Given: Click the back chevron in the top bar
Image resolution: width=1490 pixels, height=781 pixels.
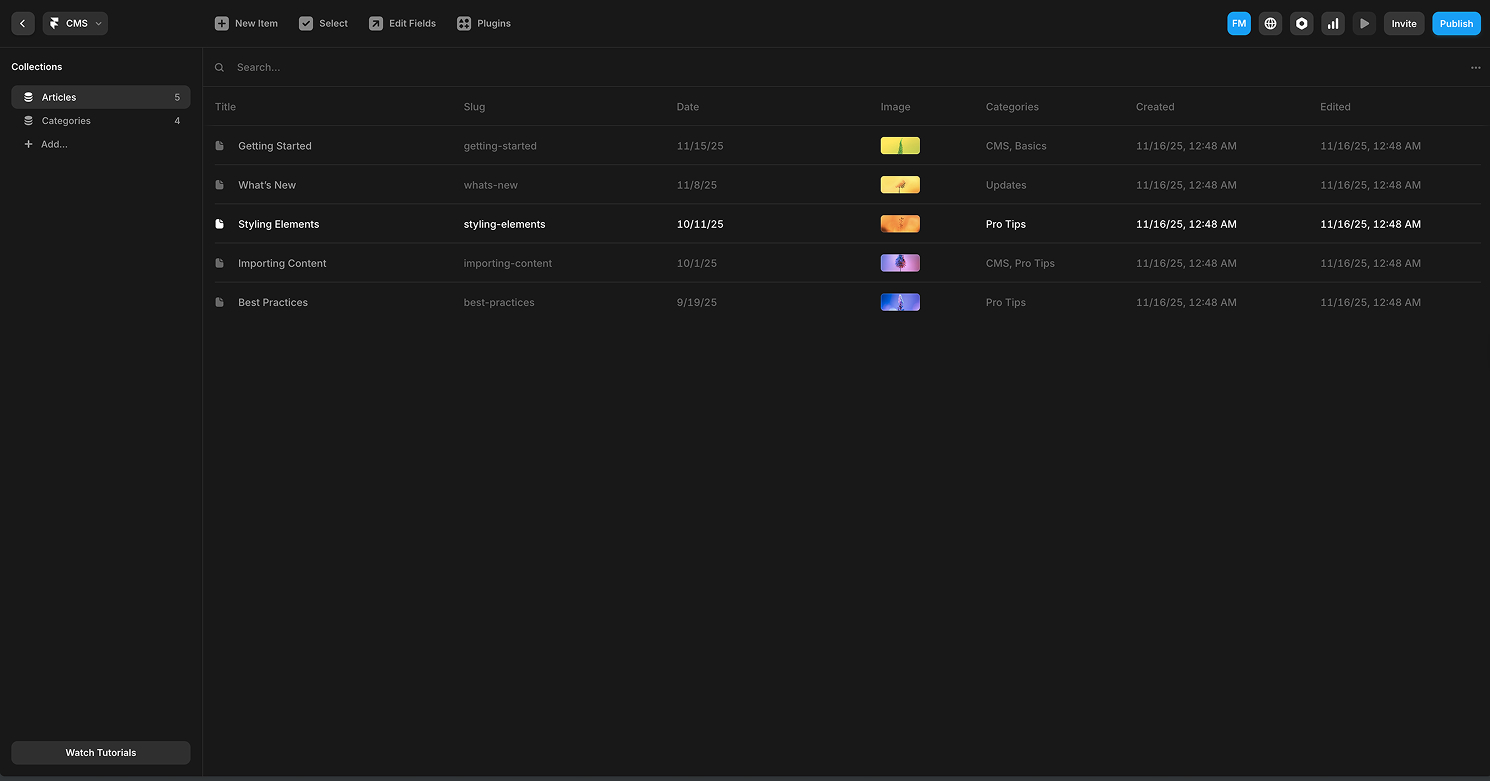Looking at the screenshot, I should [22, 23].
